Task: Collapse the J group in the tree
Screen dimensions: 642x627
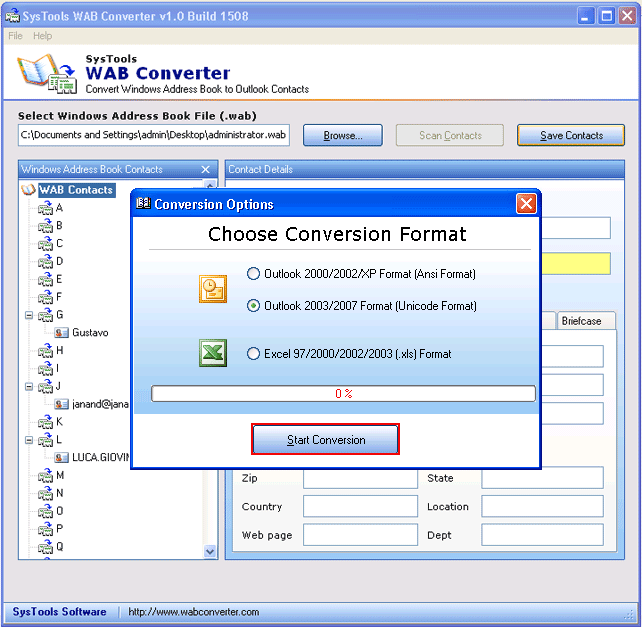Action: click(x=29, y=386)
